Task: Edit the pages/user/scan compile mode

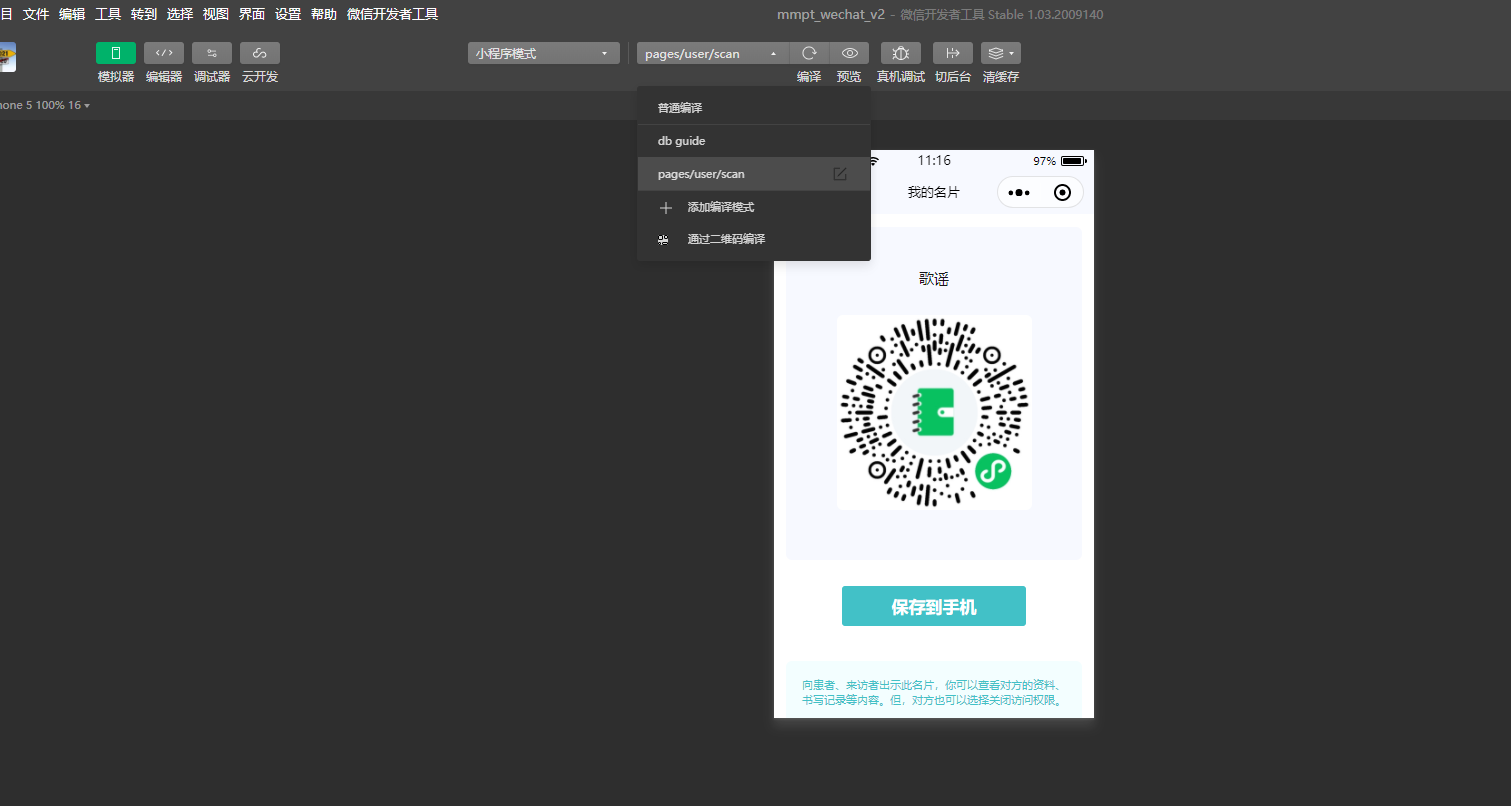Action: point(840,174)
